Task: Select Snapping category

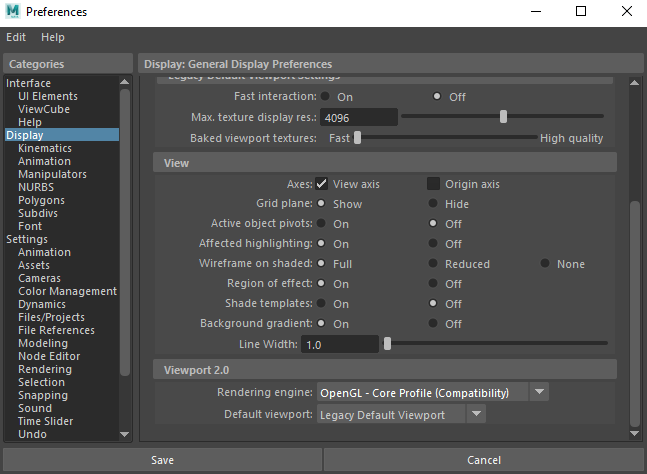Action: click(43, 395)
